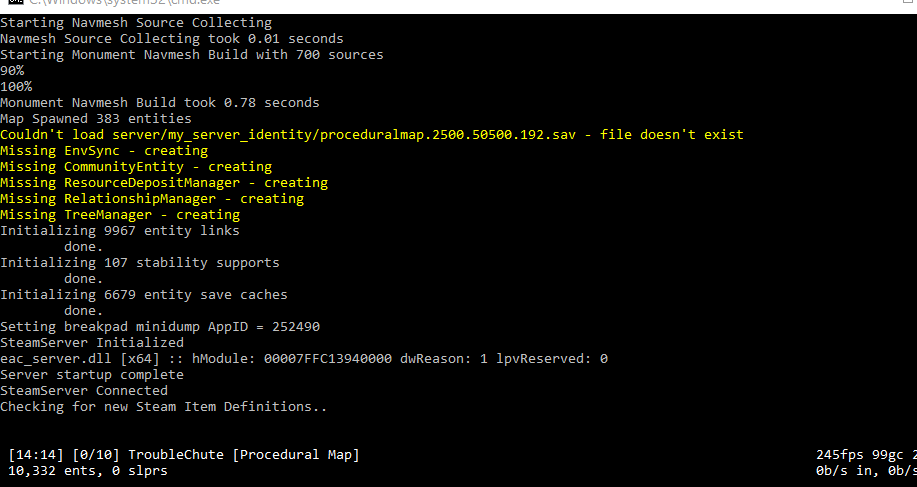The width and height of the screenshot is (917, 487).
Task: Click the 'Server startup complete' line
Action: 92,375
